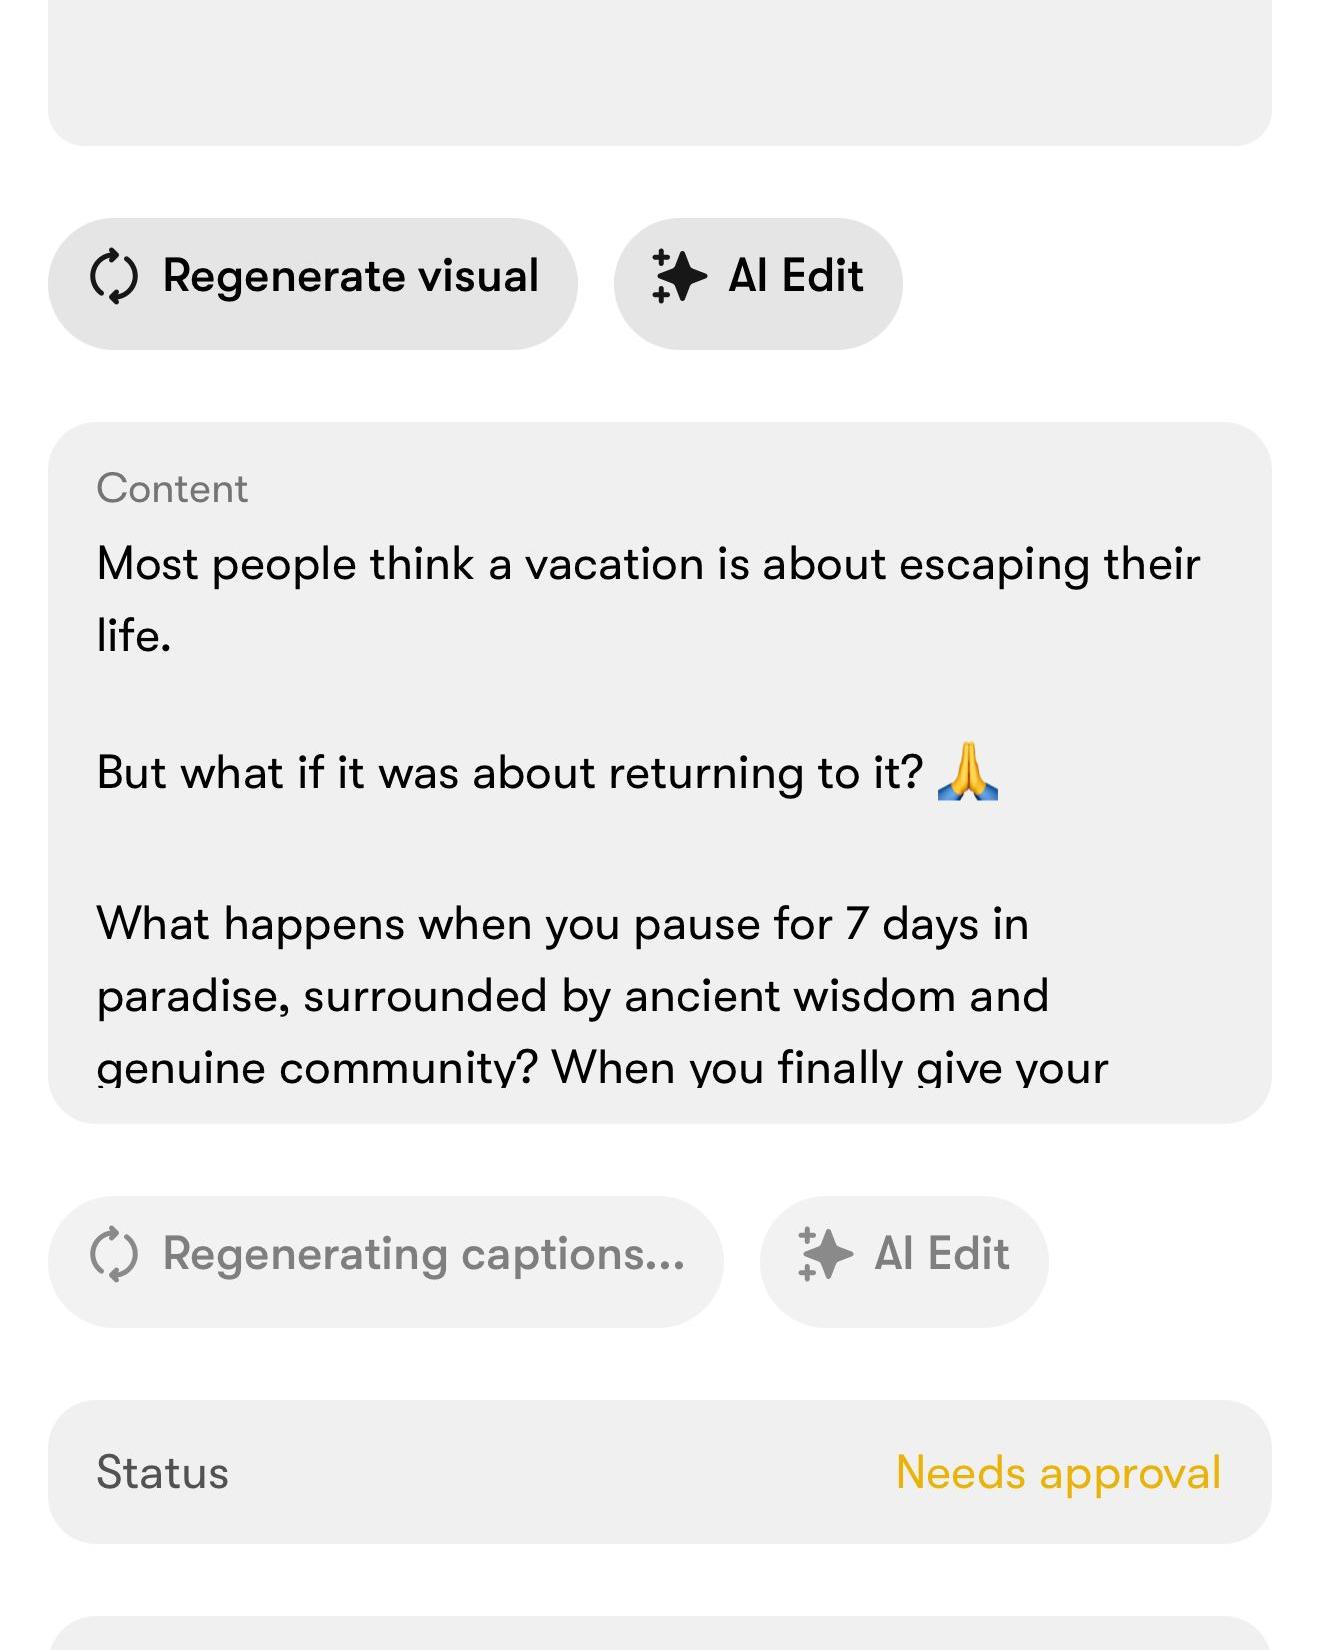Click the sparkle icon on the lower AI Edit
The width and height of the screenshot is (1320, 1650).
coord(824,1254)
